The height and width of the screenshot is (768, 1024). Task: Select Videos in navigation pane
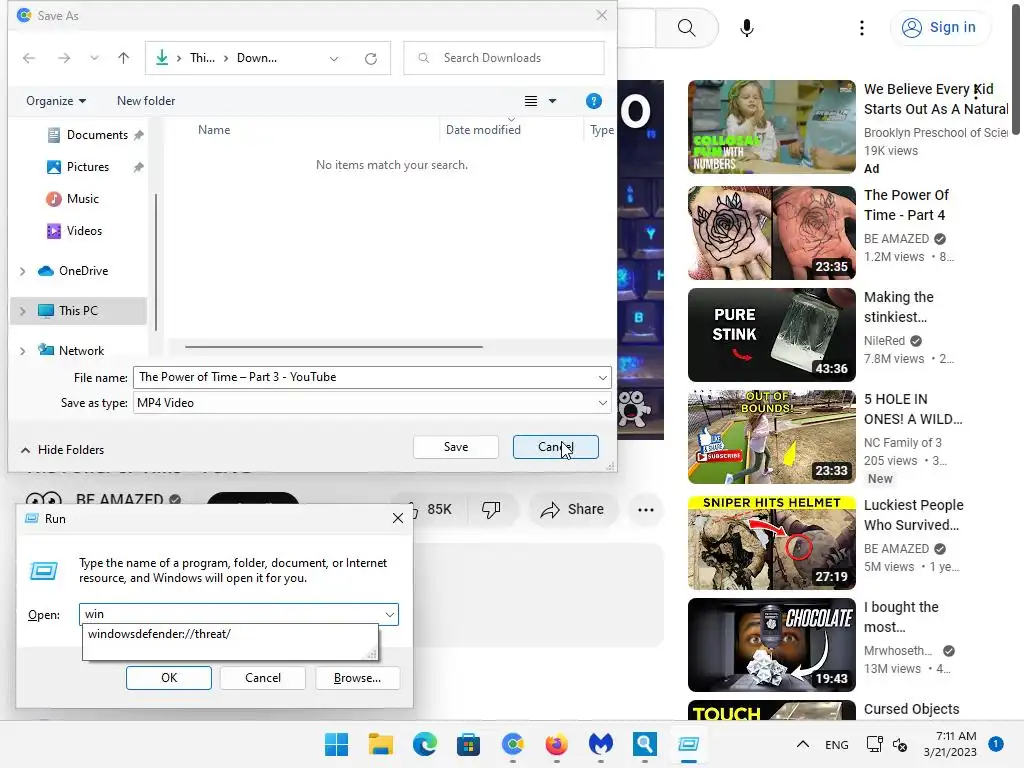(84, 231)
